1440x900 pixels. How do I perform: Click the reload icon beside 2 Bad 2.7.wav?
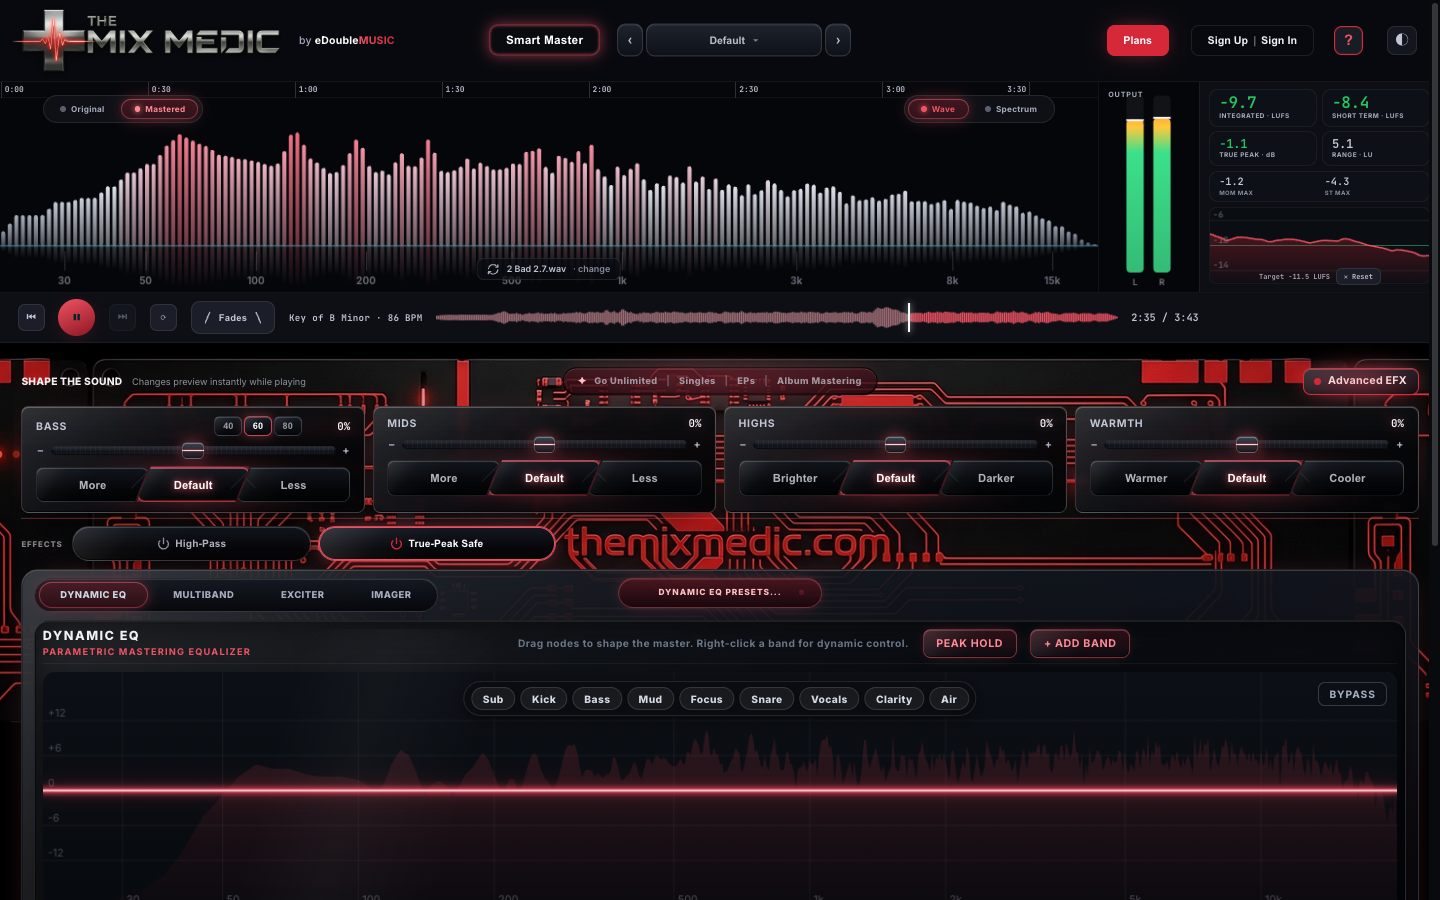click(x=493, y=269)
